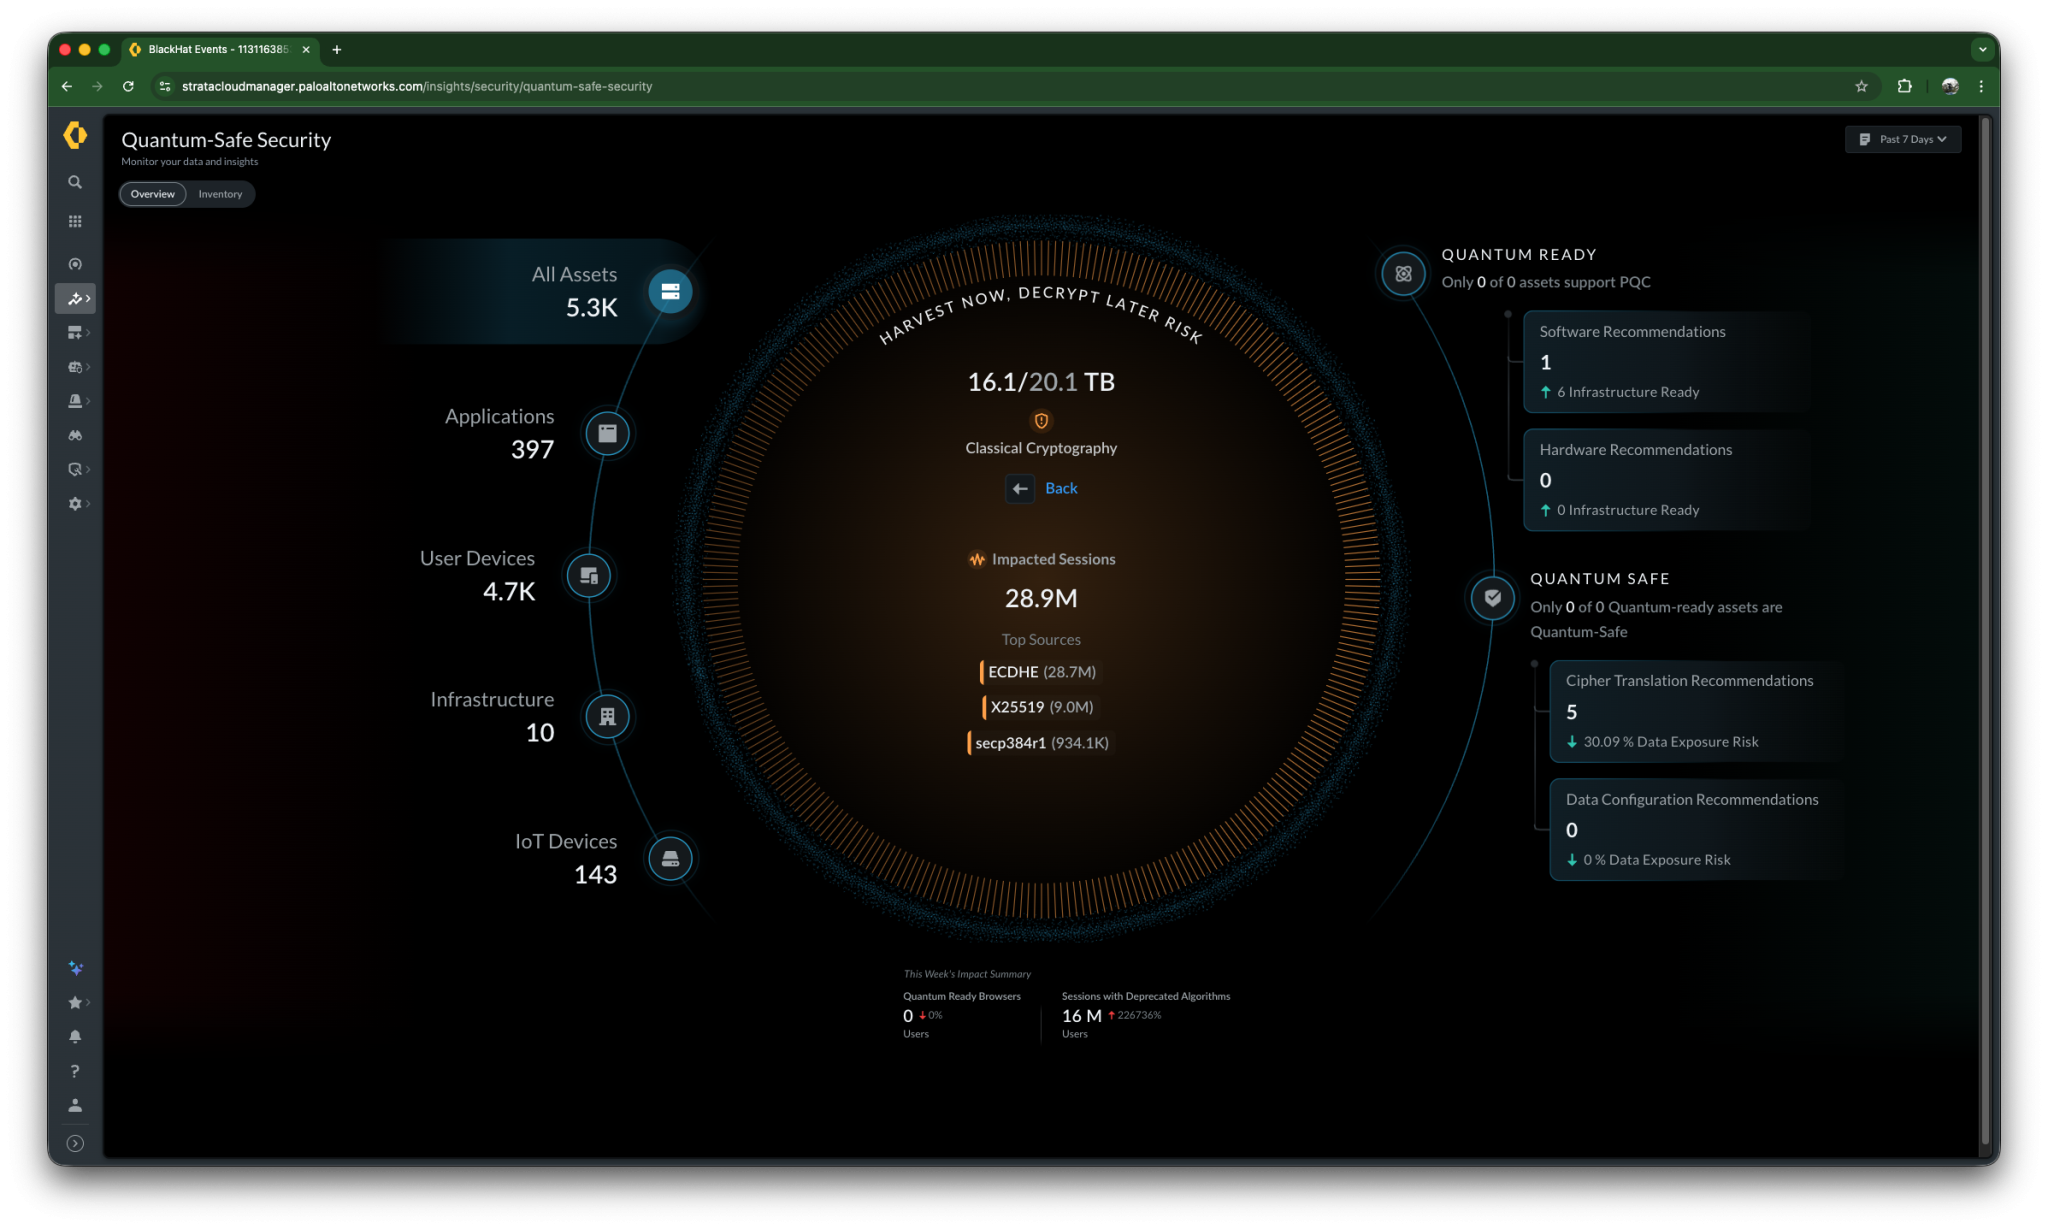Open the sidebar search icon
The height and width of the screenshot is (1229, 2048).
pos(75,182)
